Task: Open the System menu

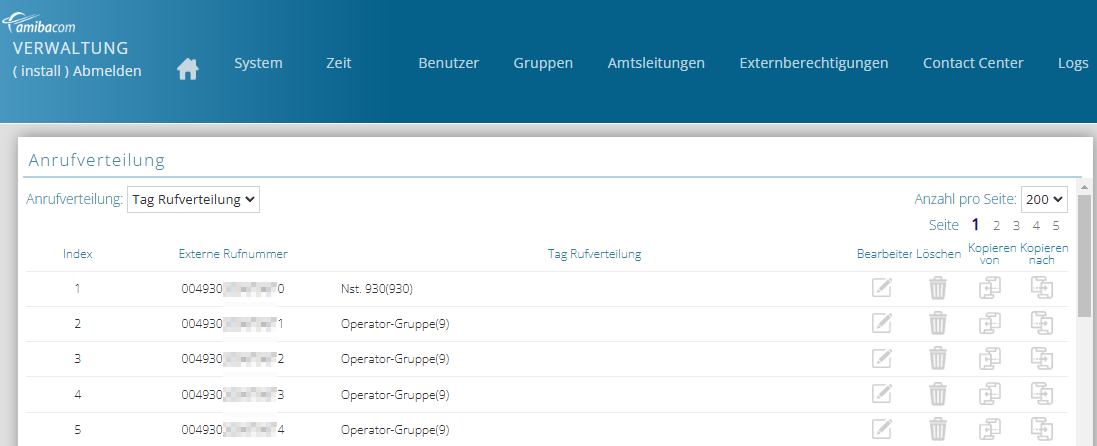Action: pyautogui.click(x=258, y=63)
